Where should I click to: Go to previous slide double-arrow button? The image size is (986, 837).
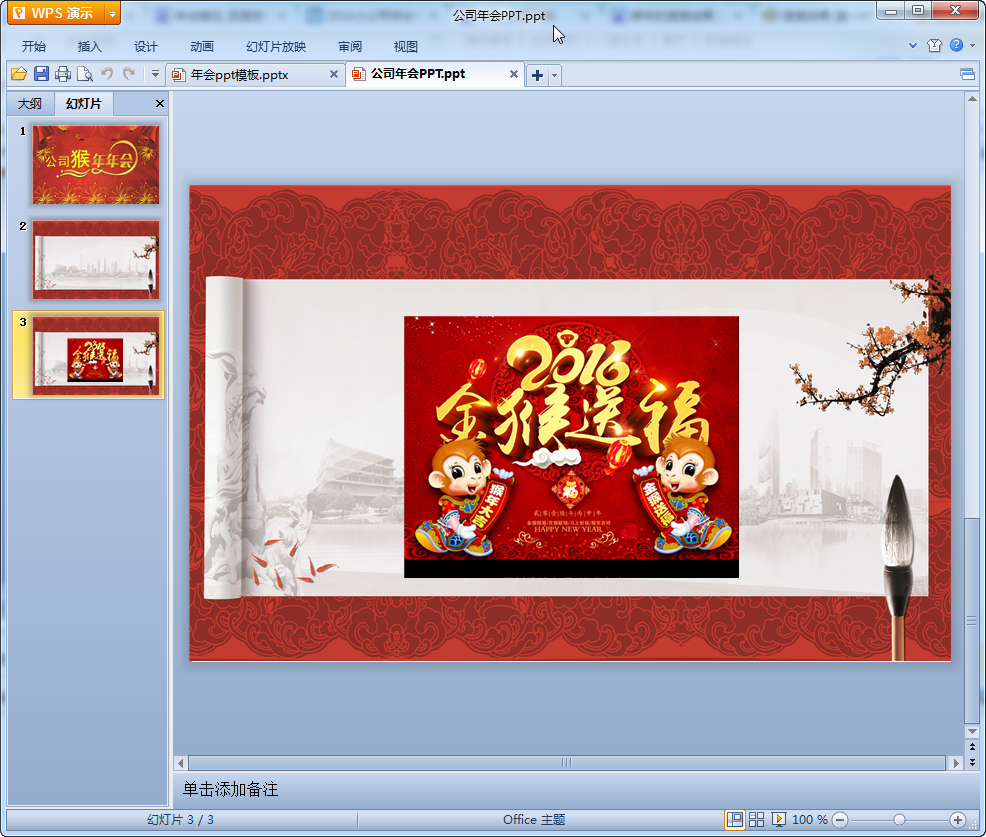click(x=972, y=746)
